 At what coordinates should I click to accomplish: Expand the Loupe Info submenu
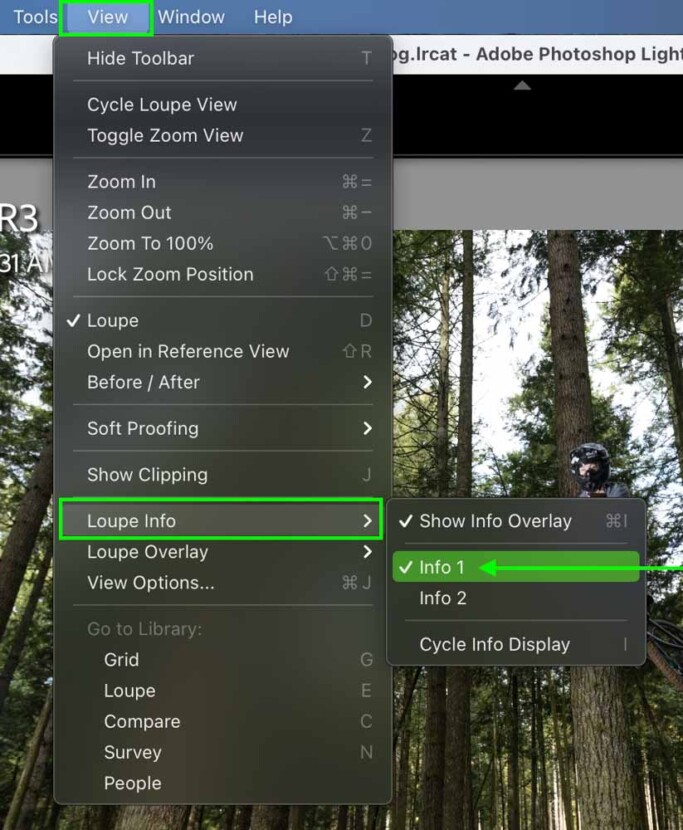pos(221,520)
